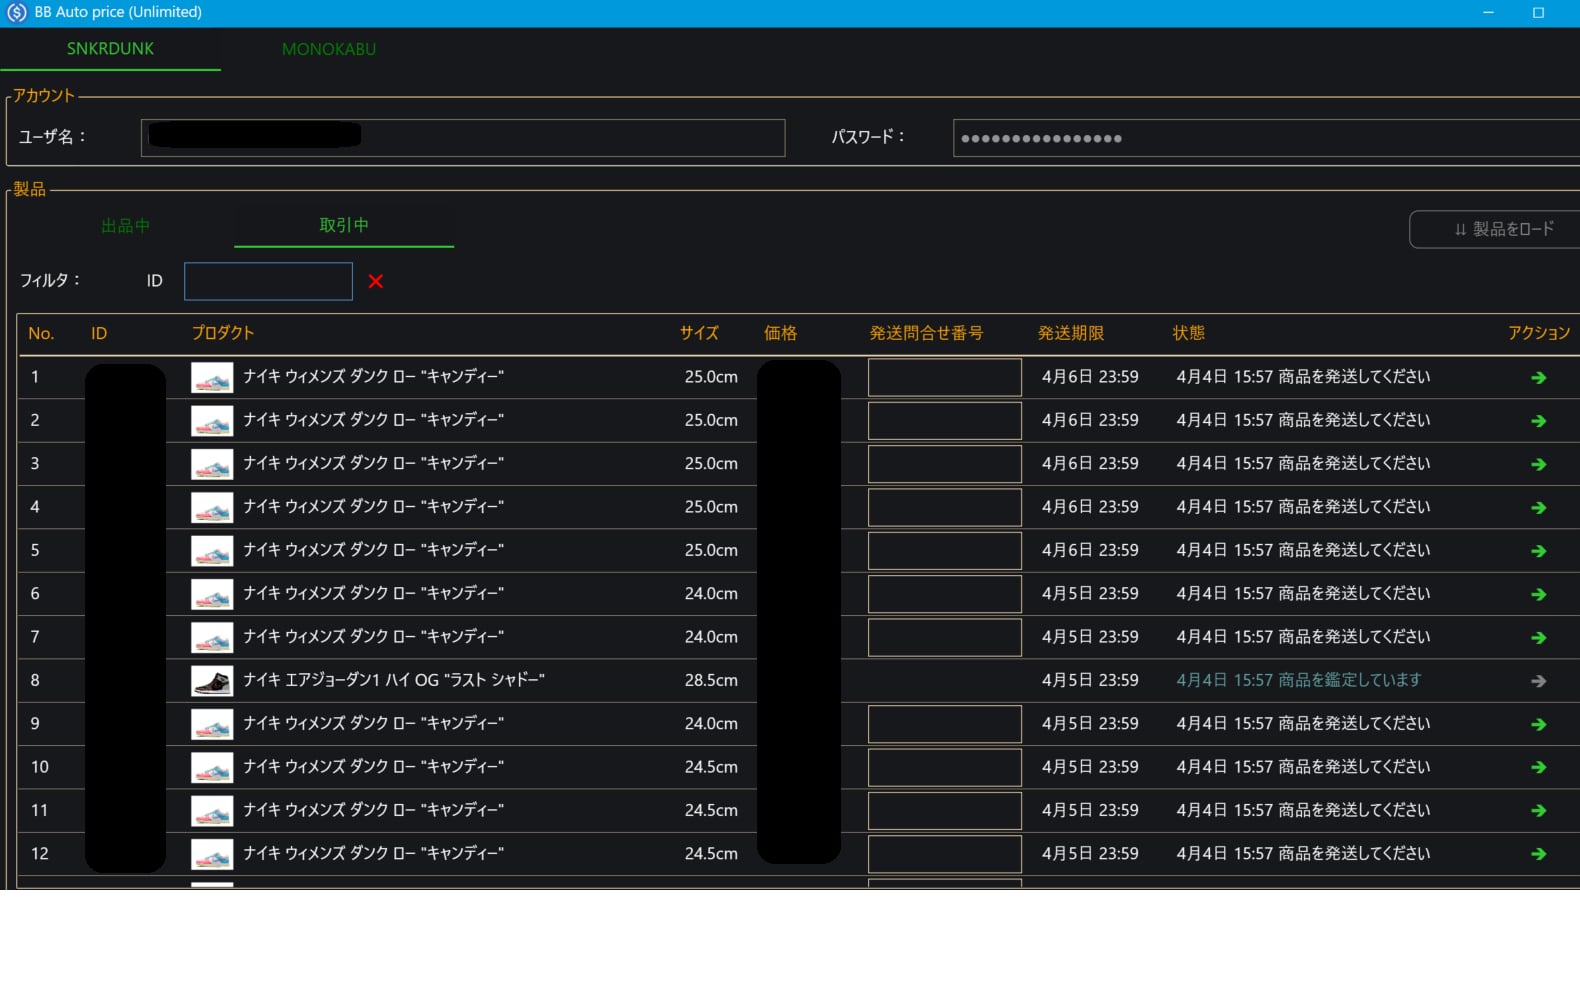
Task: Click the Dunk Low thumbnail in row 3
Action: [212, 464]
